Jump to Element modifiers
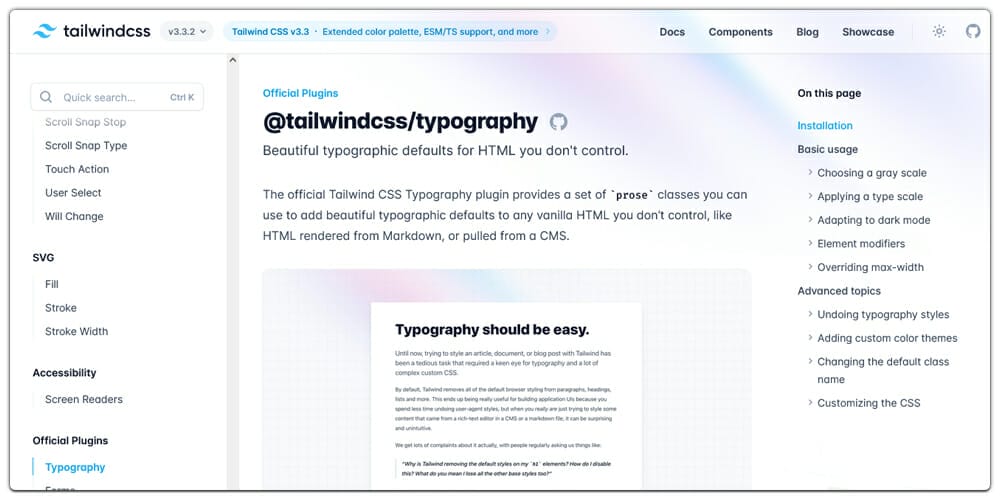1000x500 pixels. coord(861,244)
